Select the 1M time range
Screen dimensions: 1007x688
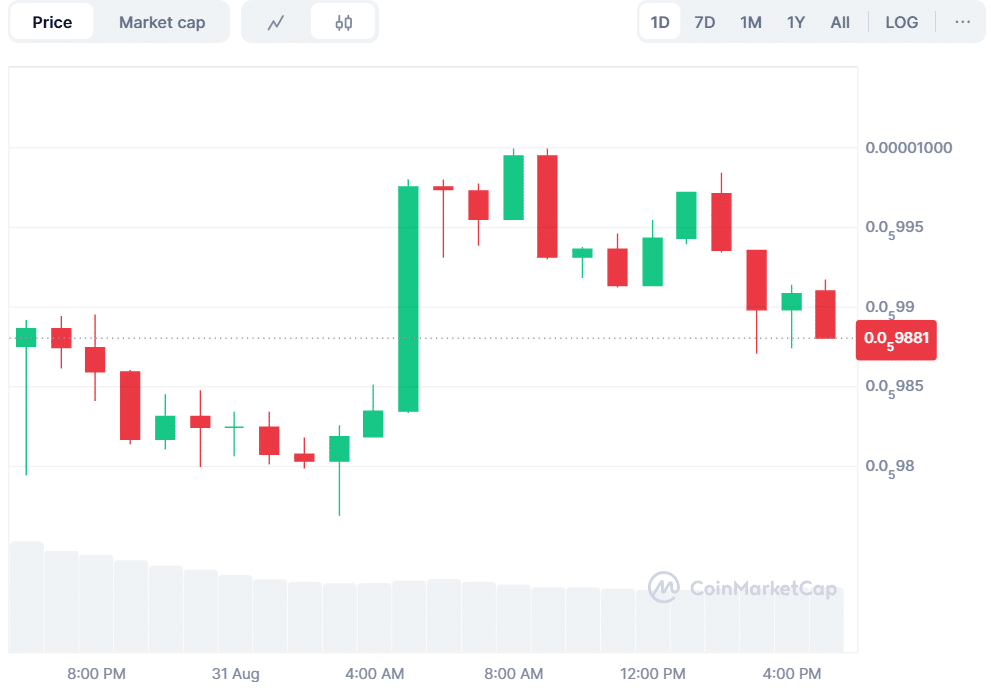tap(751, 22)
